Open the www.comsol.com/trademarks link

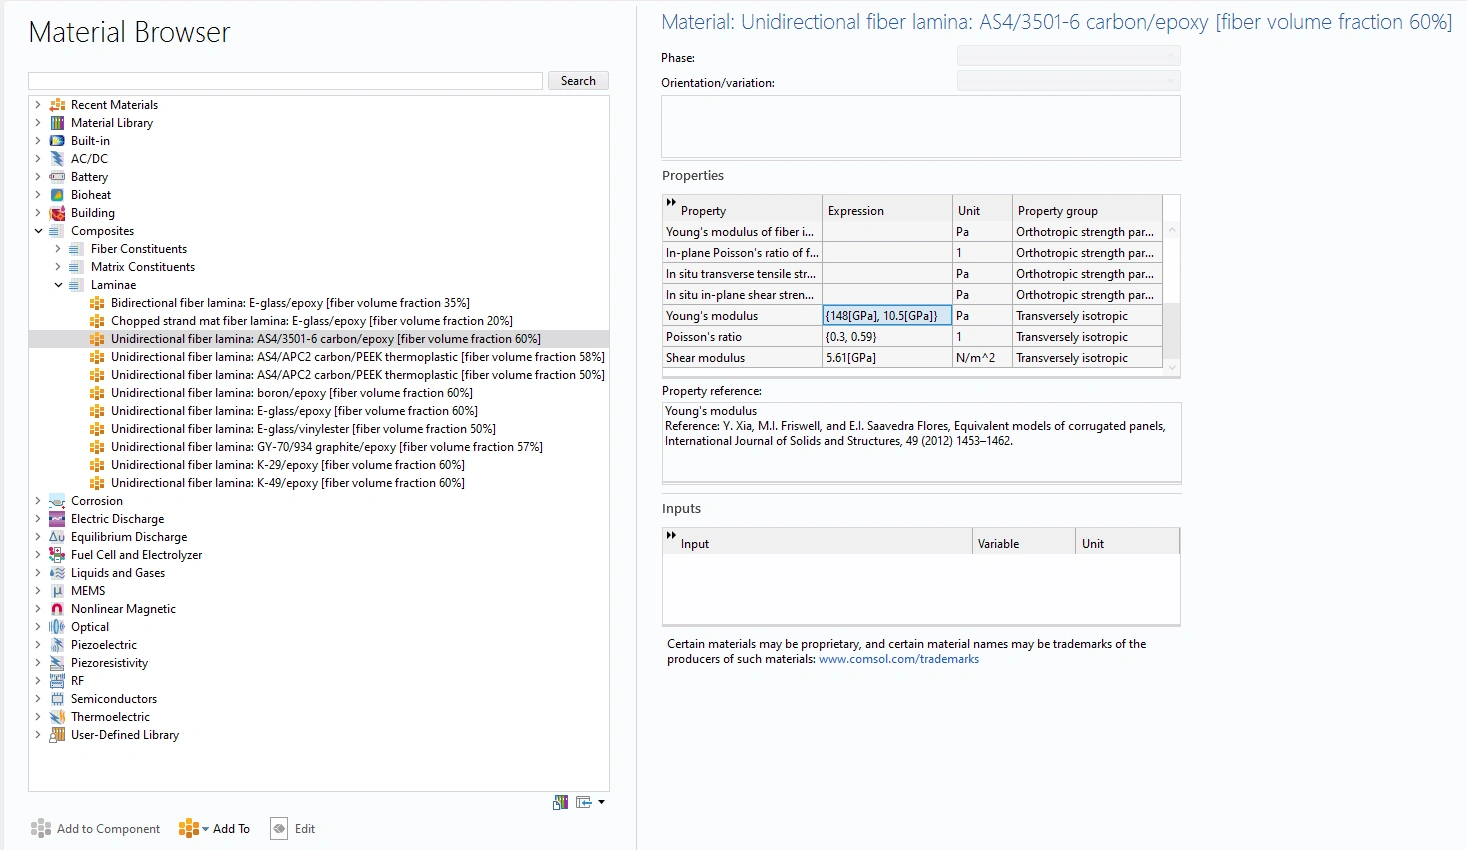pos(898,659)
